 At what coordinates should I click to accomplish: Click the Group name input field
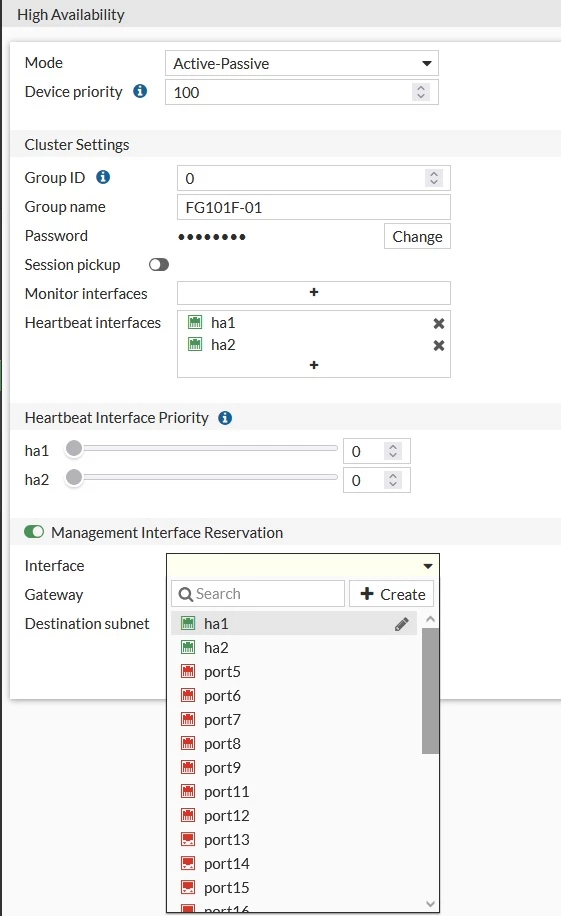pyautogui.click(x=314, y=207)
